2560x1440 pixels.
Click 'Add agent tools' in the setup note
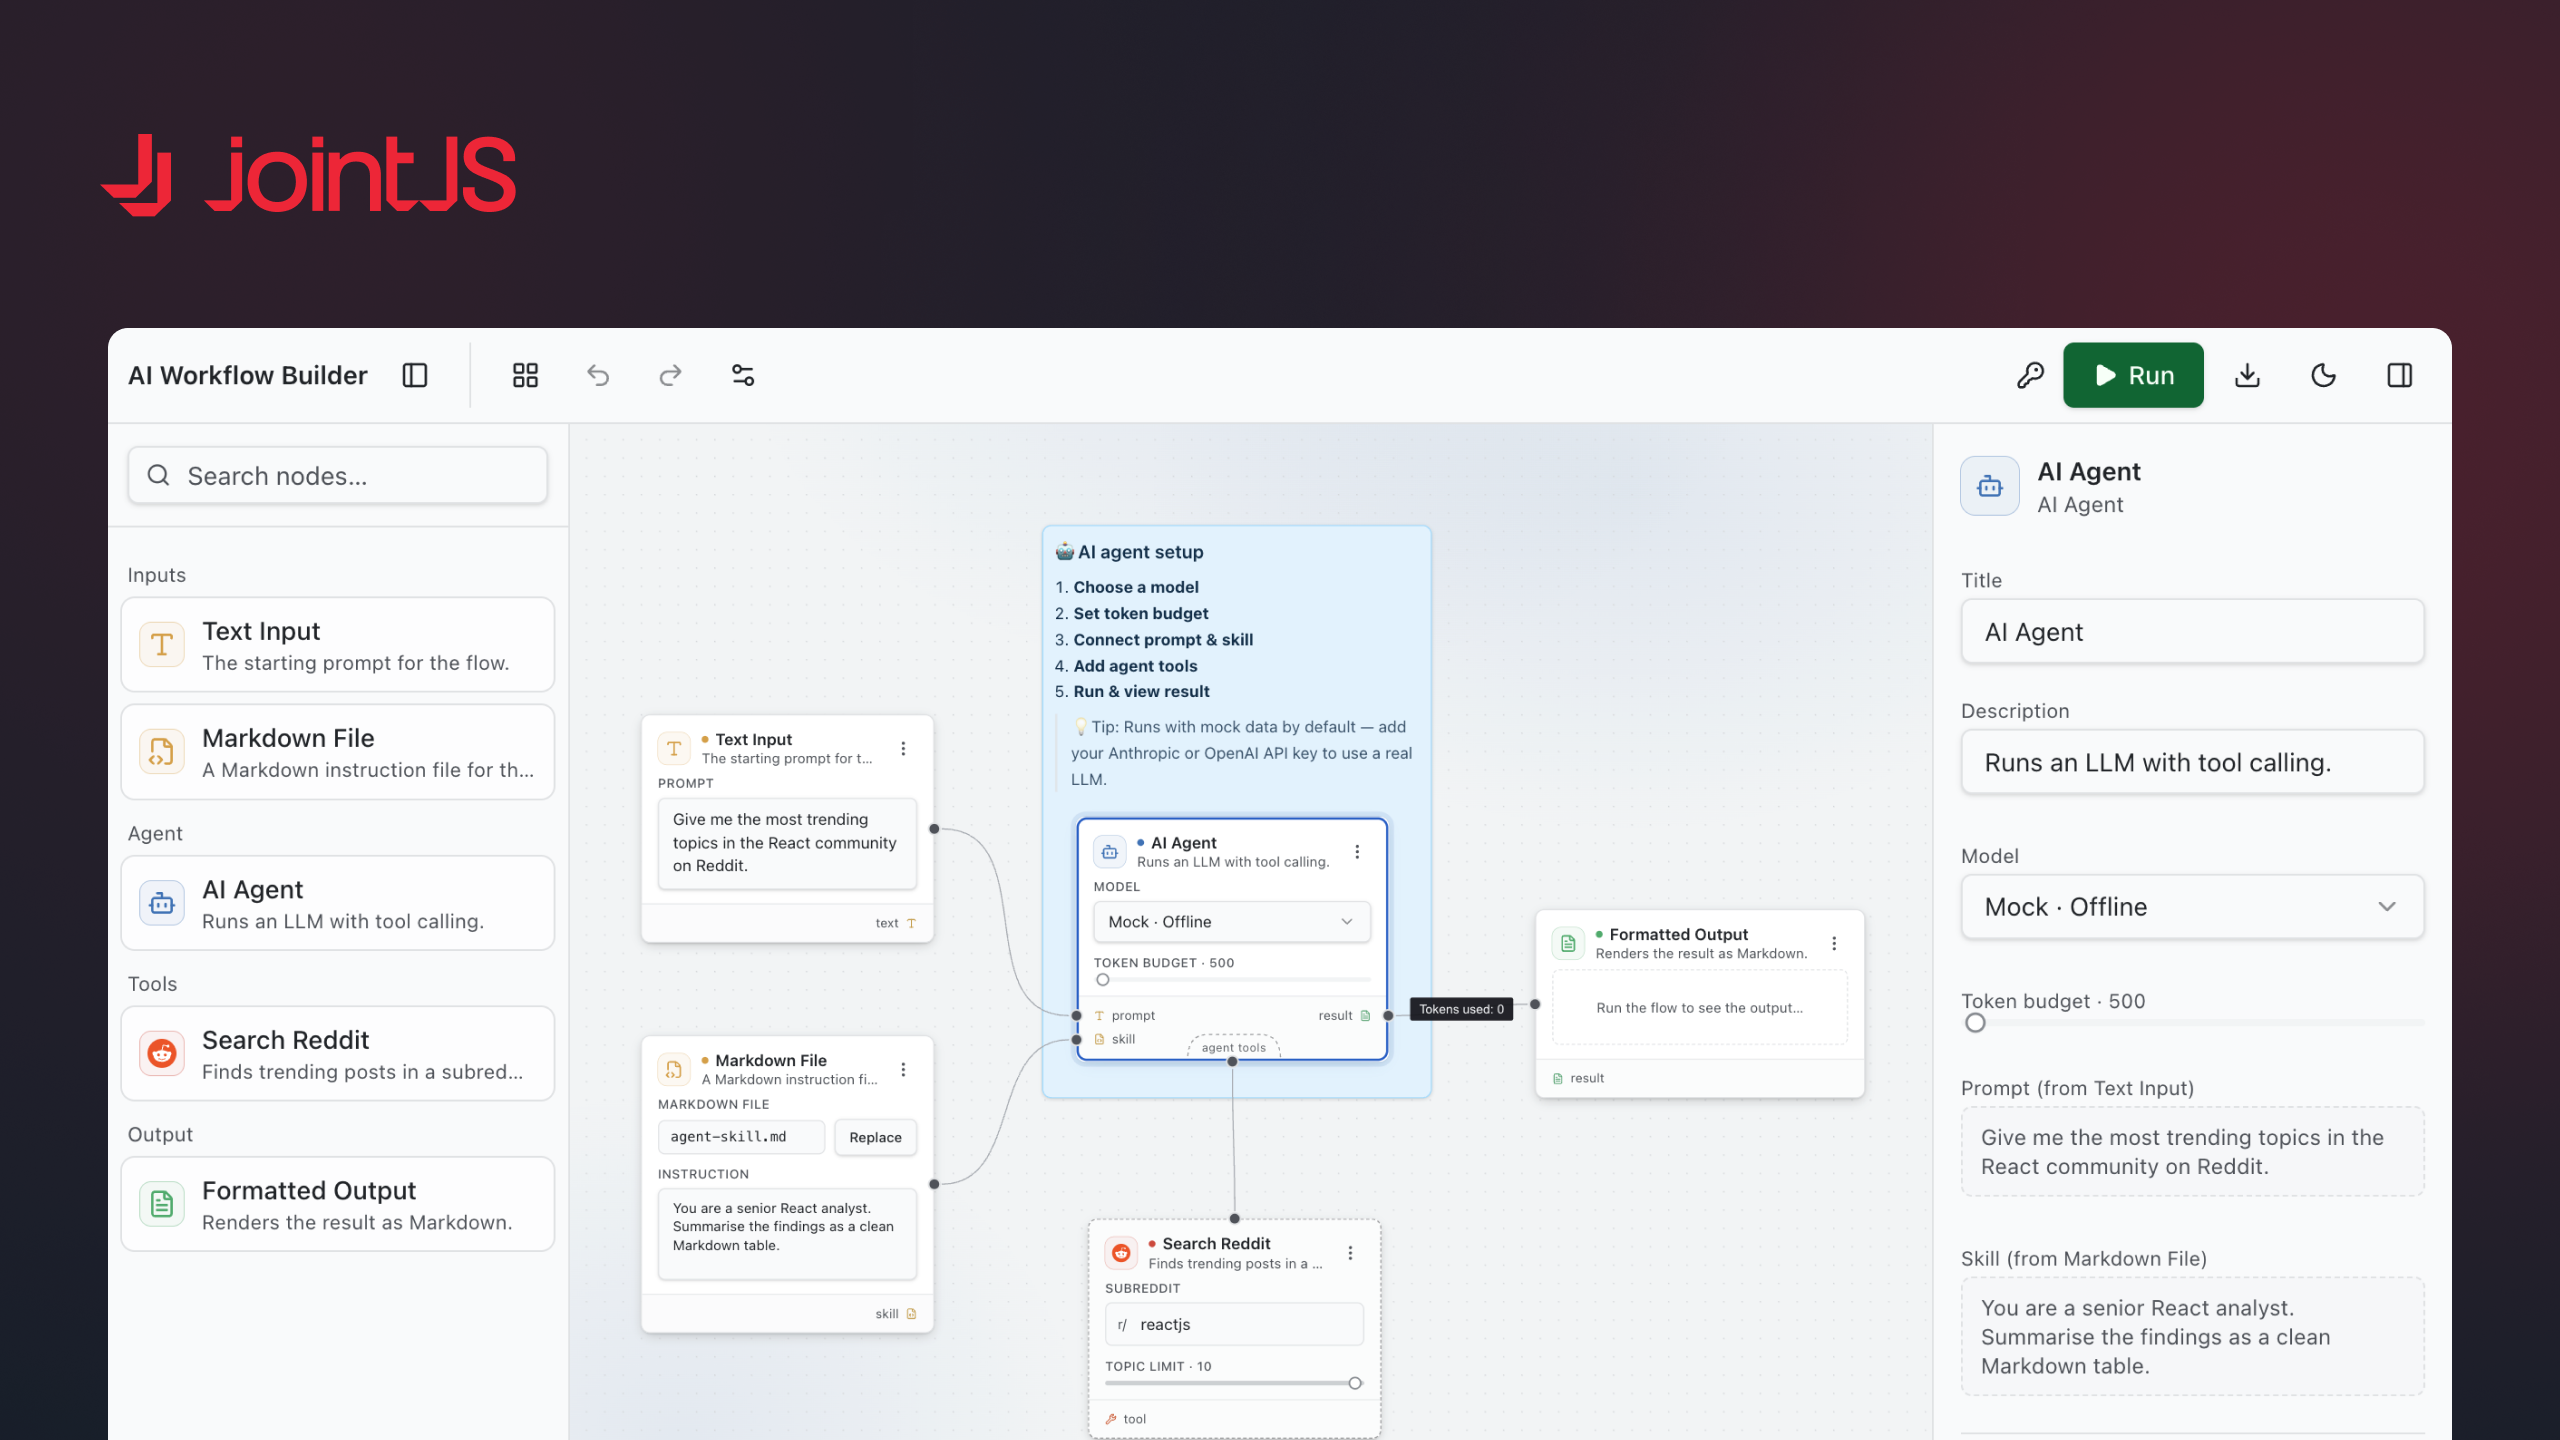(x=1135, y=666)
